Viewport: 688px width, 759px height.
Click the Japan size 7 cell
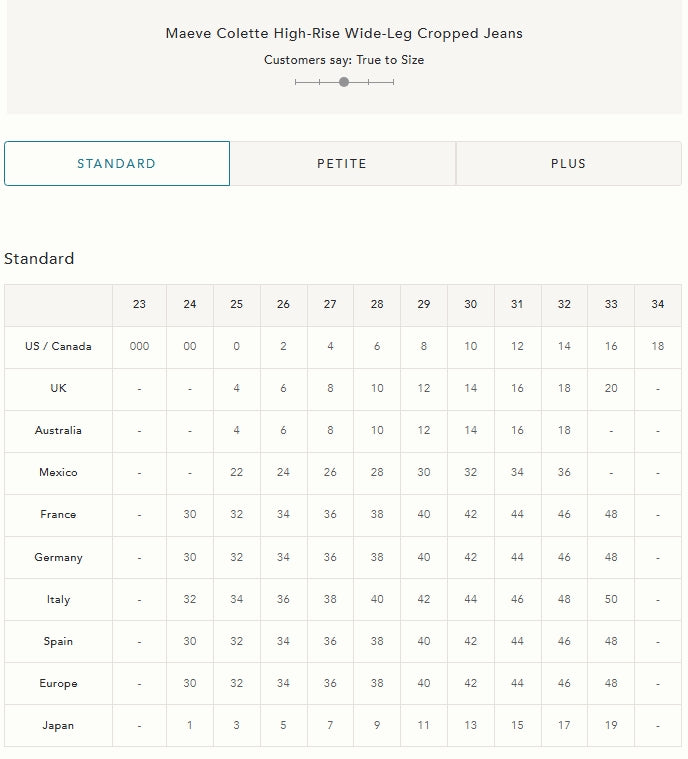330,726
